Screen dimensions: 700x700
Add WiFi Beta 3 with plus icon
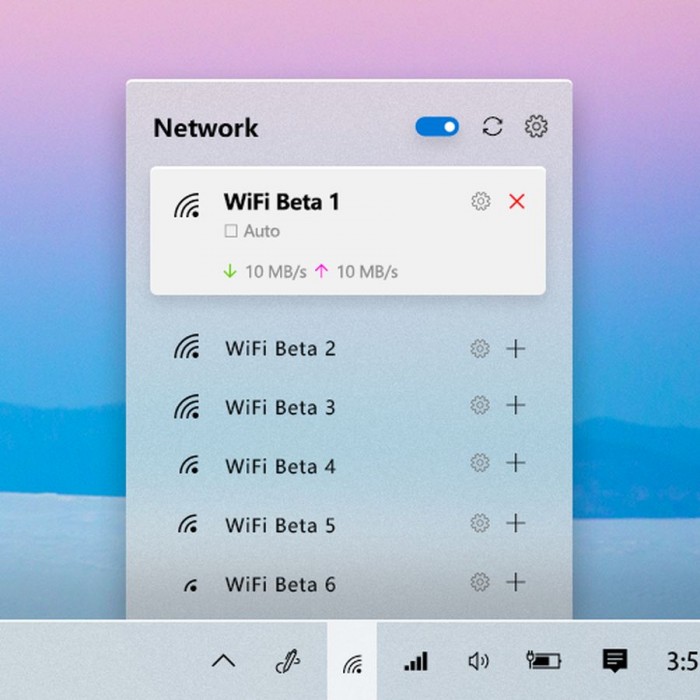point(516,406)
